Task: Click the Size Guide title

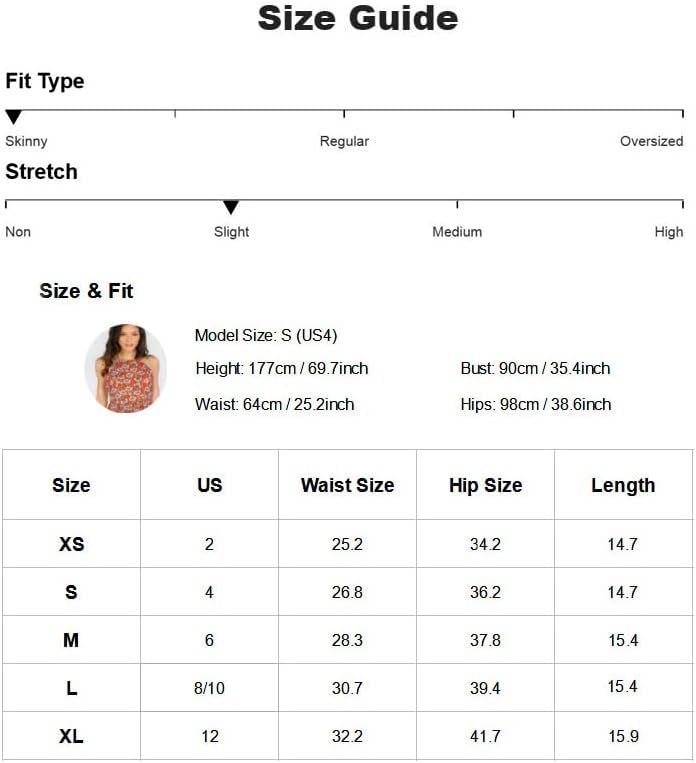Action: pyautogui.click(x=358, y=18)
